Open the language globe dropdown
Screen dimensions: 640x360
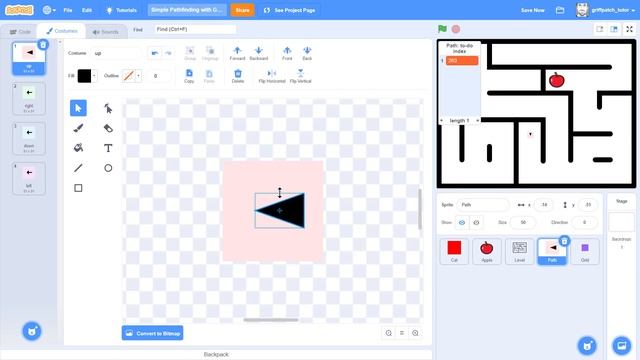pyautogui.click(x=49, y=10)
